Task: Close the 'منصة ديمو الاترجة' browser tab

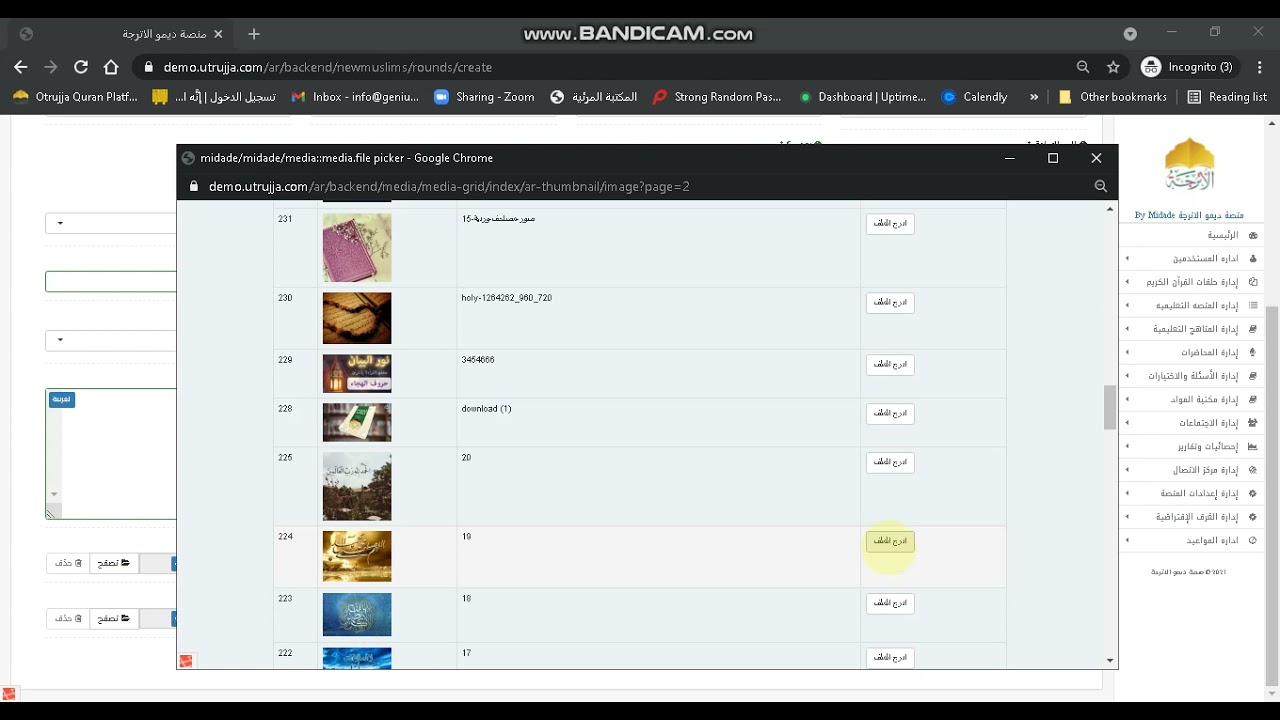Action: pyautogui.click(x=218, y=34)
